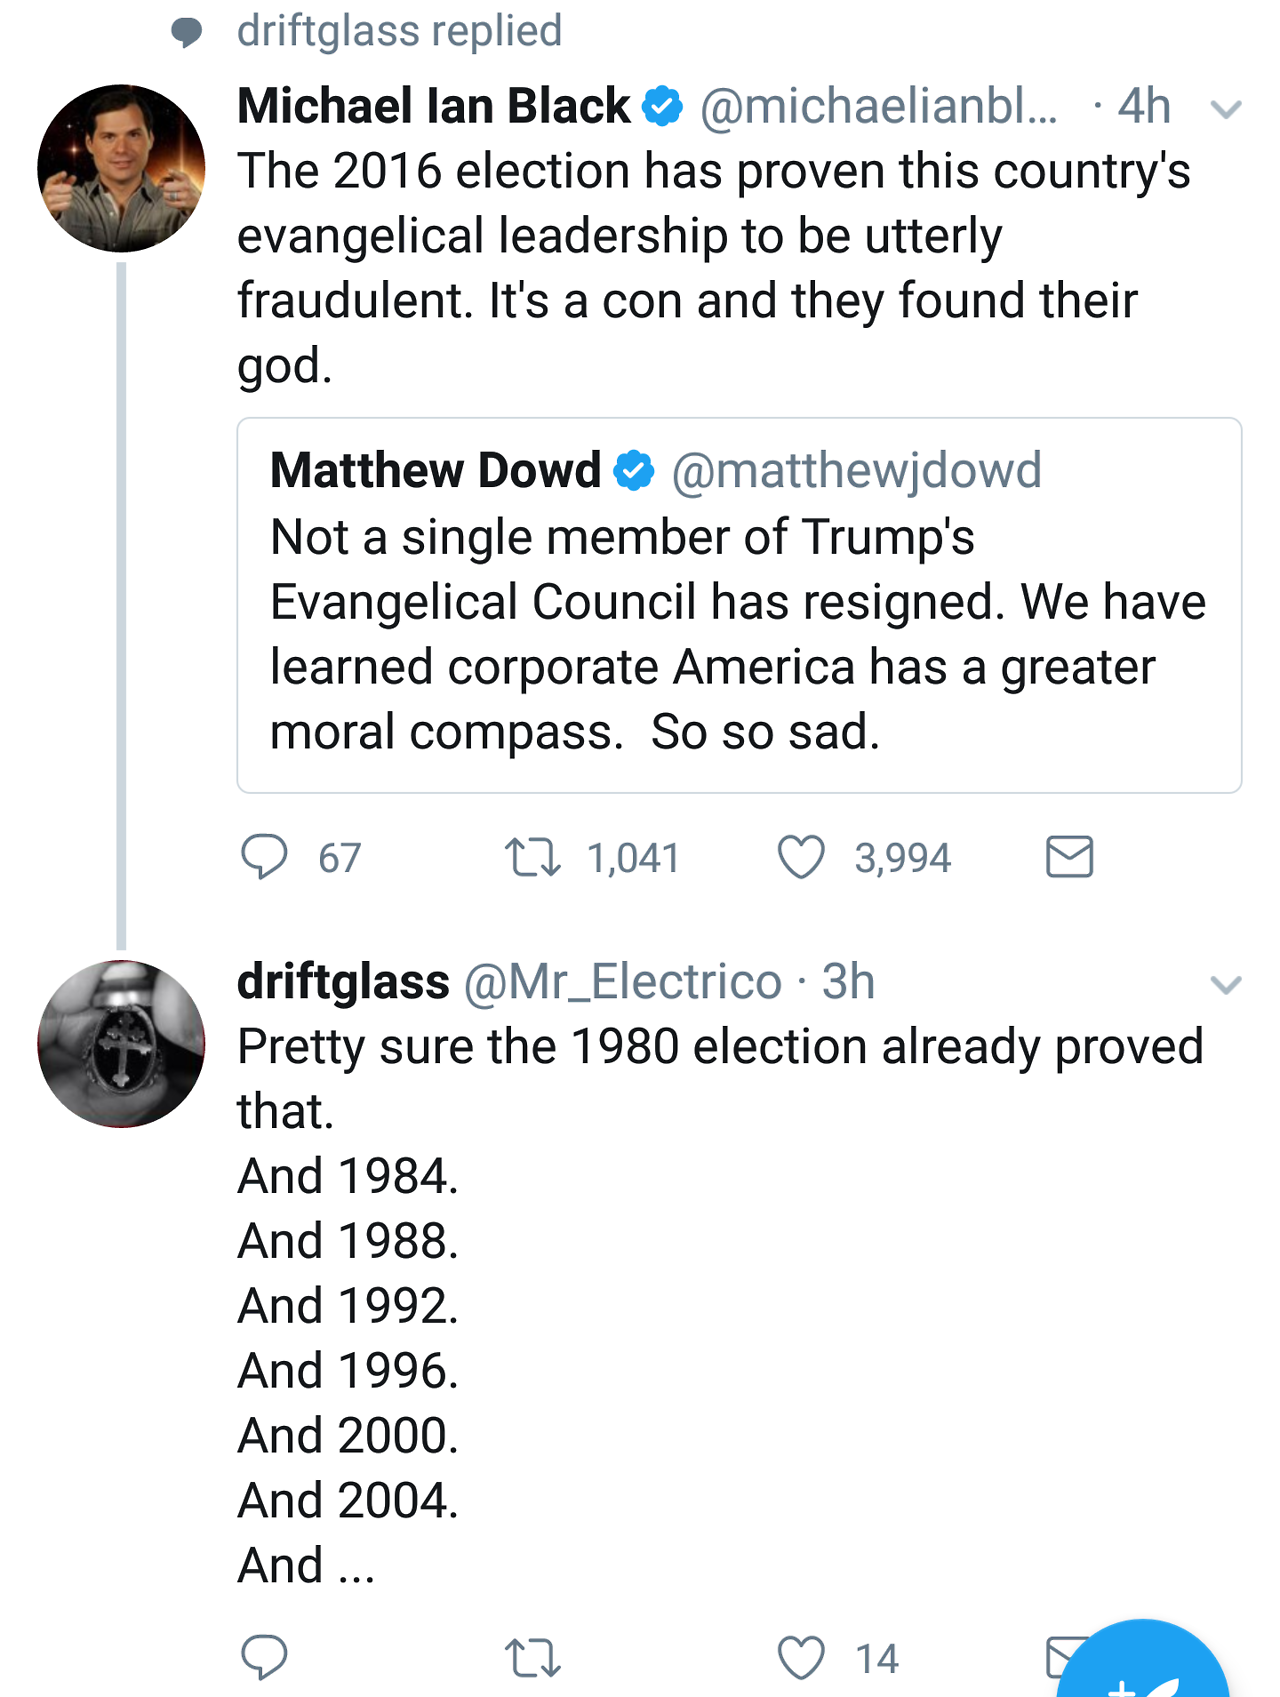This screenshot has height=1697, width=1280.
Task: Retweet driftglass's tweet
Action: [532, 1658]
